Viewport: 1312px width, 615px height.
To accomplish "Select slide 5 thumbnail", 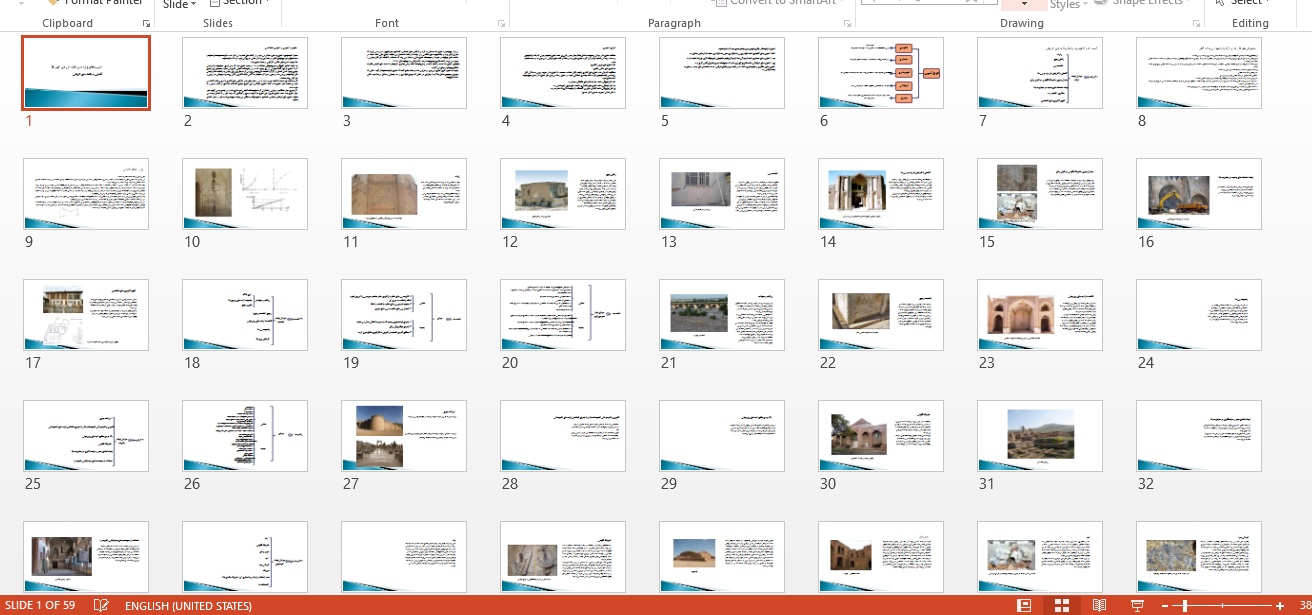I will point(722,73).
